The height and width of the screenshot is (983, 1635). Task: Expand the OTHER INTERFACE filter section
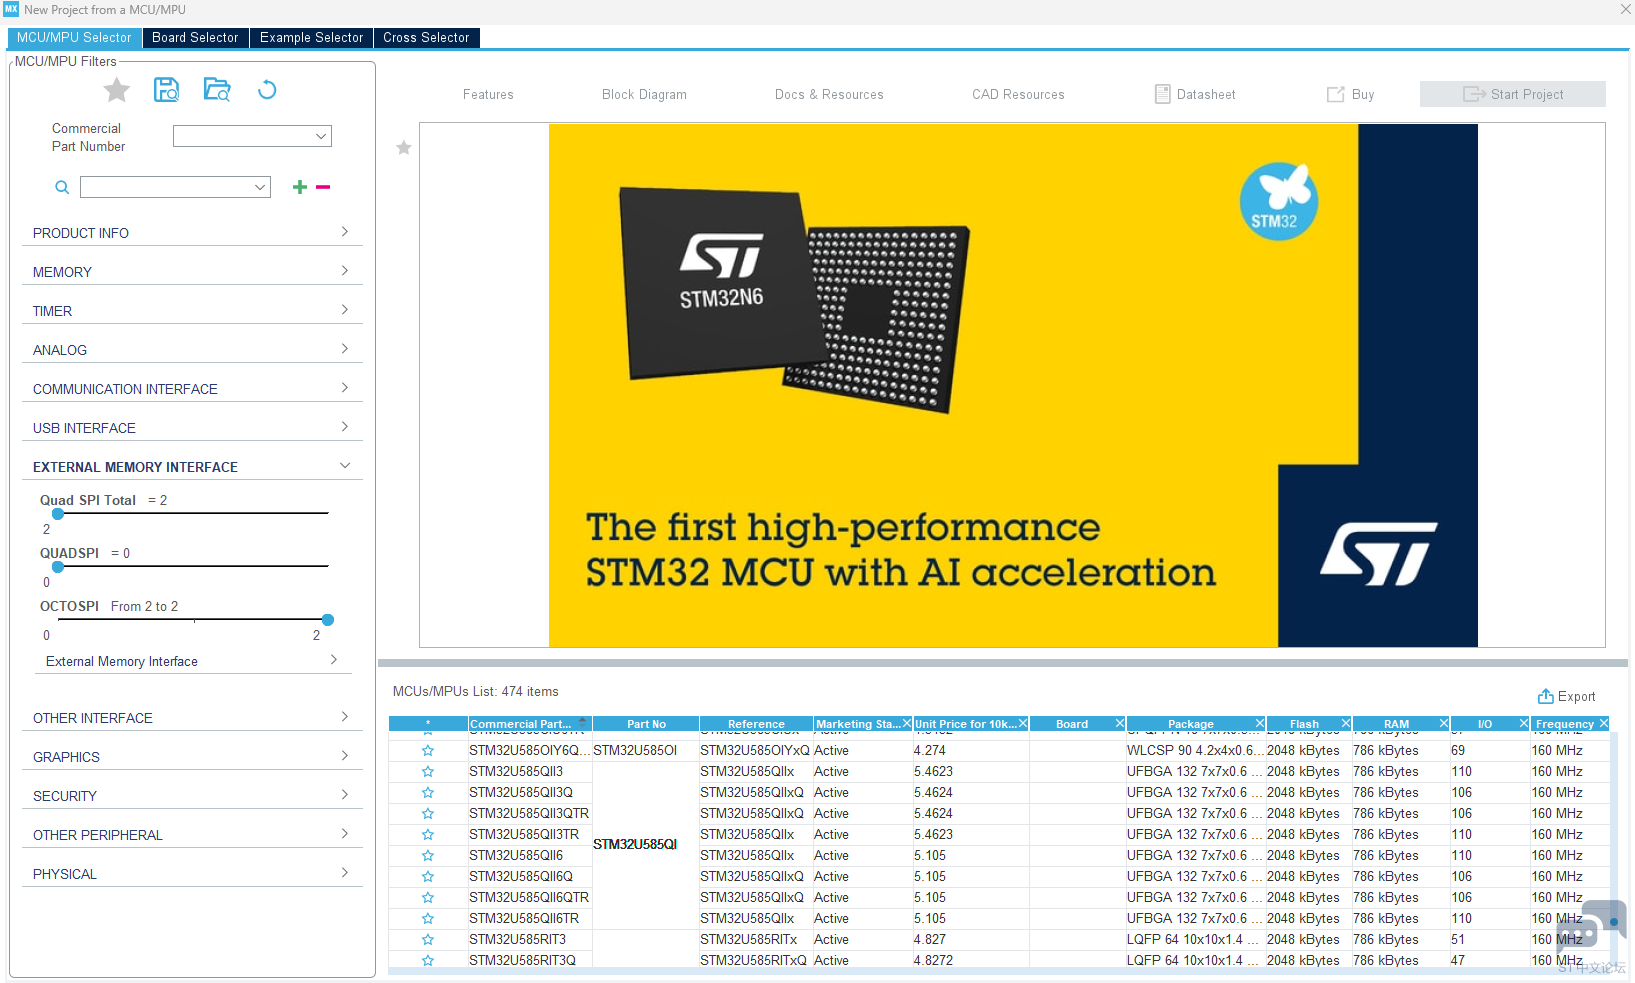pyautogui.click(x=192, y=717)
